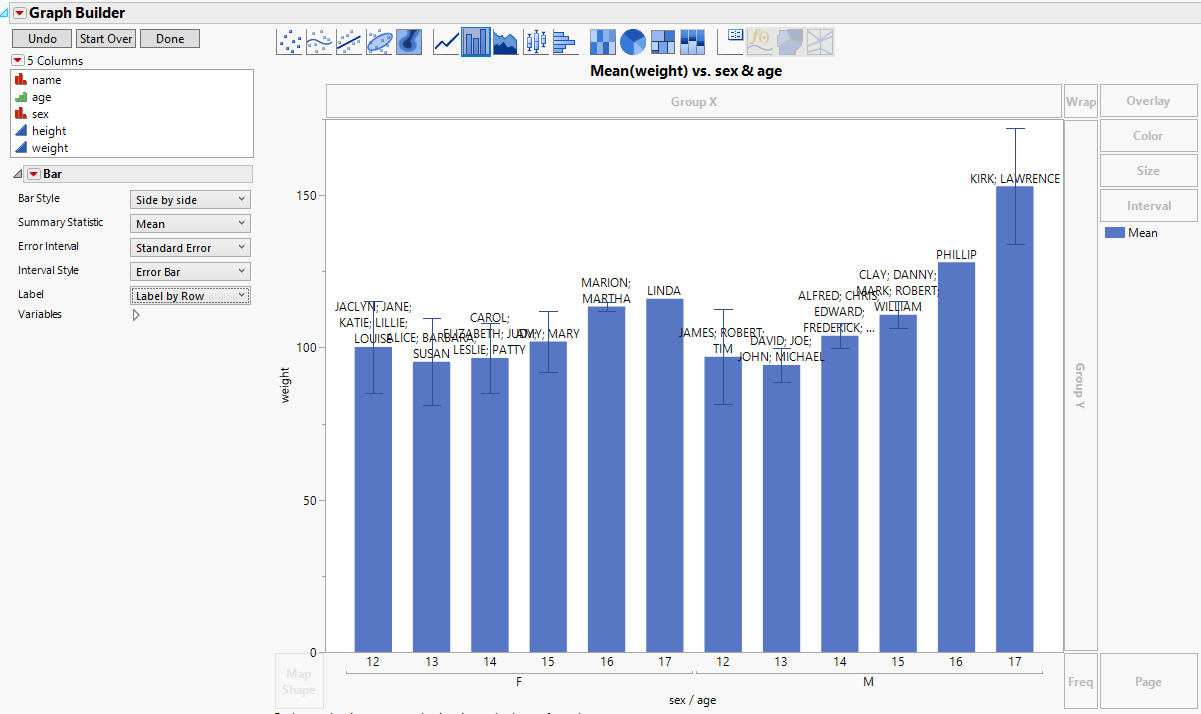1201x714 pixels.
Task: Select the Box Plot icon
Action: tap(536, 42)
